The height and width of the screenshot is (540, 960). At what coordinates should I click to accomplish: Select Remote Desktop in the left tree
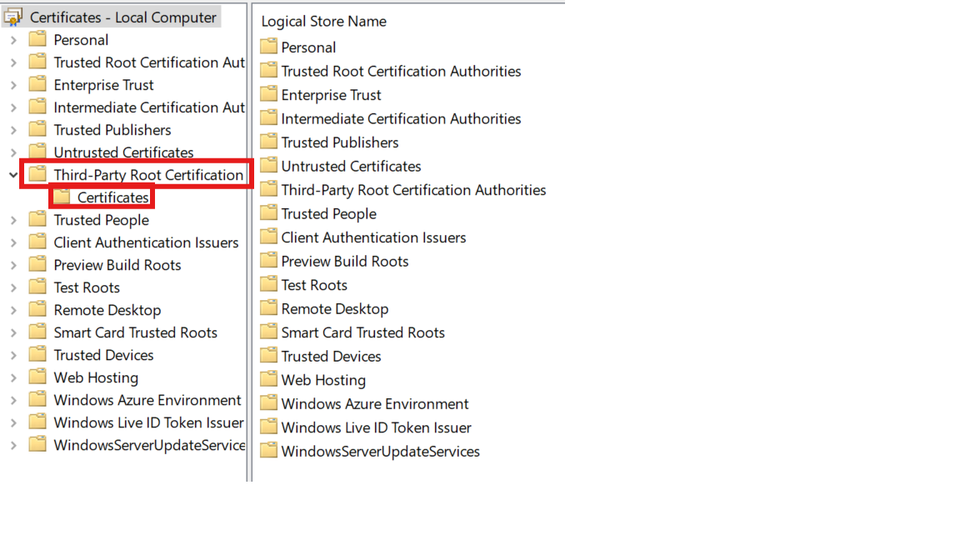click(107, 310)
